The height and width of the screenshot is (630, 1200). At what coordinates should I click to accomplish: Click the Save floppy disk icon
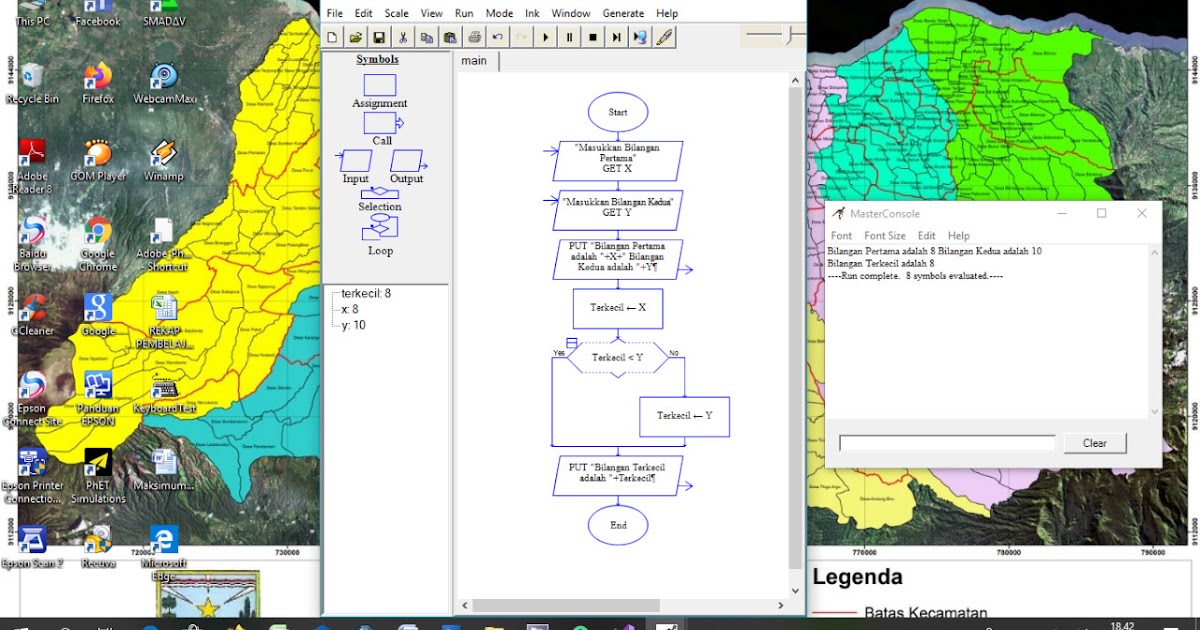click(x=379, y=37)
